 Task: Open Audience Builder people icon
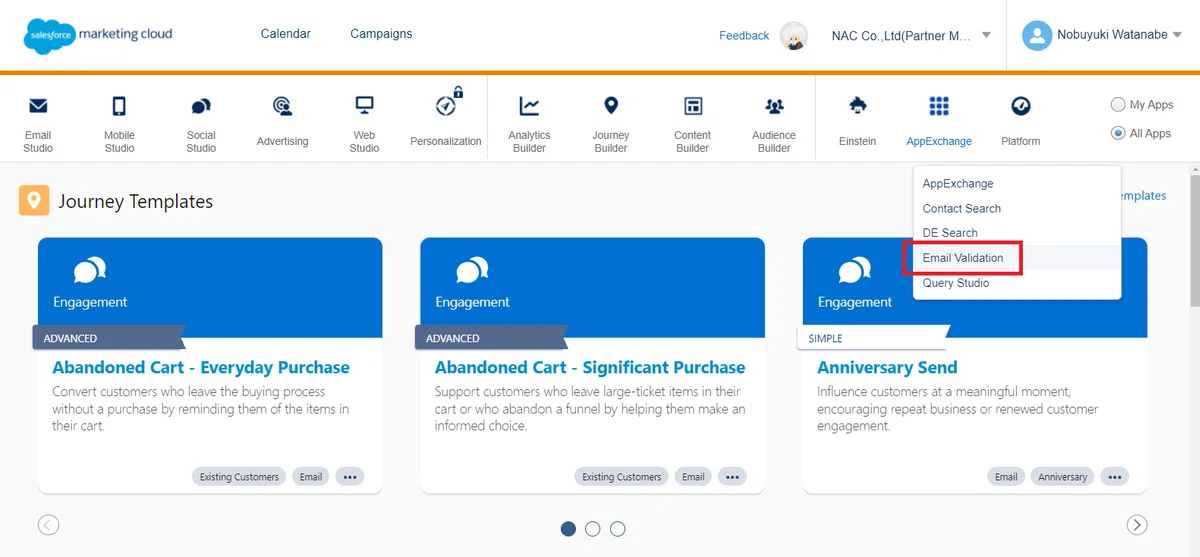pyautogui.click(x=774, y=106)
